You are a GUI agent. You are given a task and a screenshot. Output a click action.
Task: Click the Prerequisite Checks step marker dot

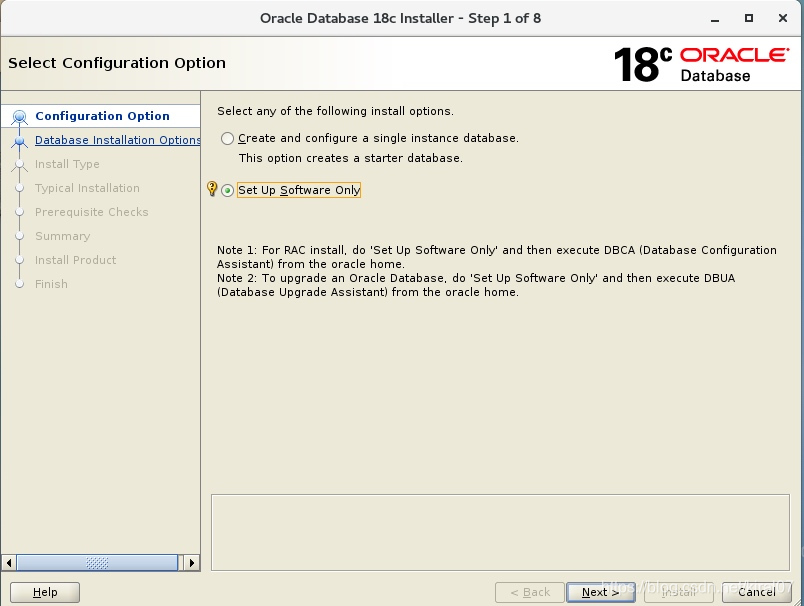(19, 212)
